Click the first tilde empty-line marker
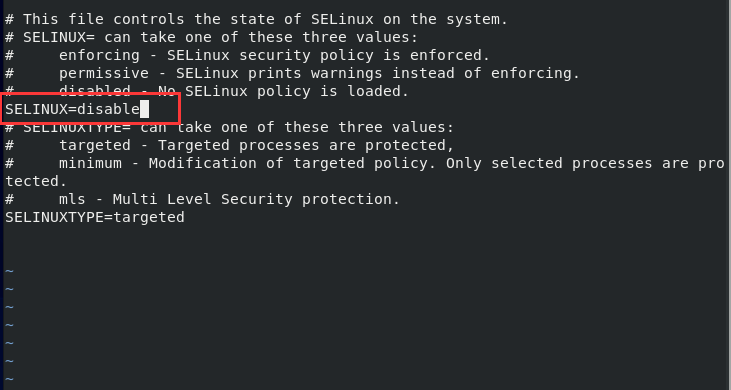Viewport: 731px width, 390px height. pos(10,271)
